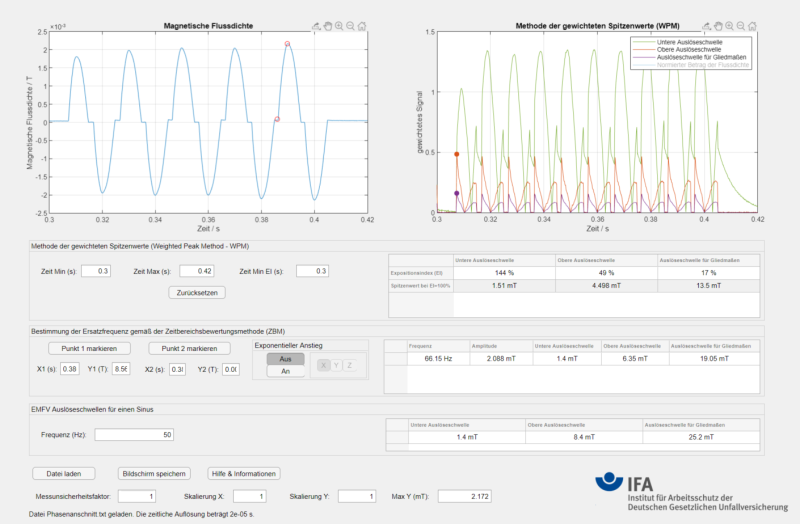Image resolution: width=800 pixels, height=524 pixels.
Task: Click the Zurücksetzen button
Action: point(201,293)
